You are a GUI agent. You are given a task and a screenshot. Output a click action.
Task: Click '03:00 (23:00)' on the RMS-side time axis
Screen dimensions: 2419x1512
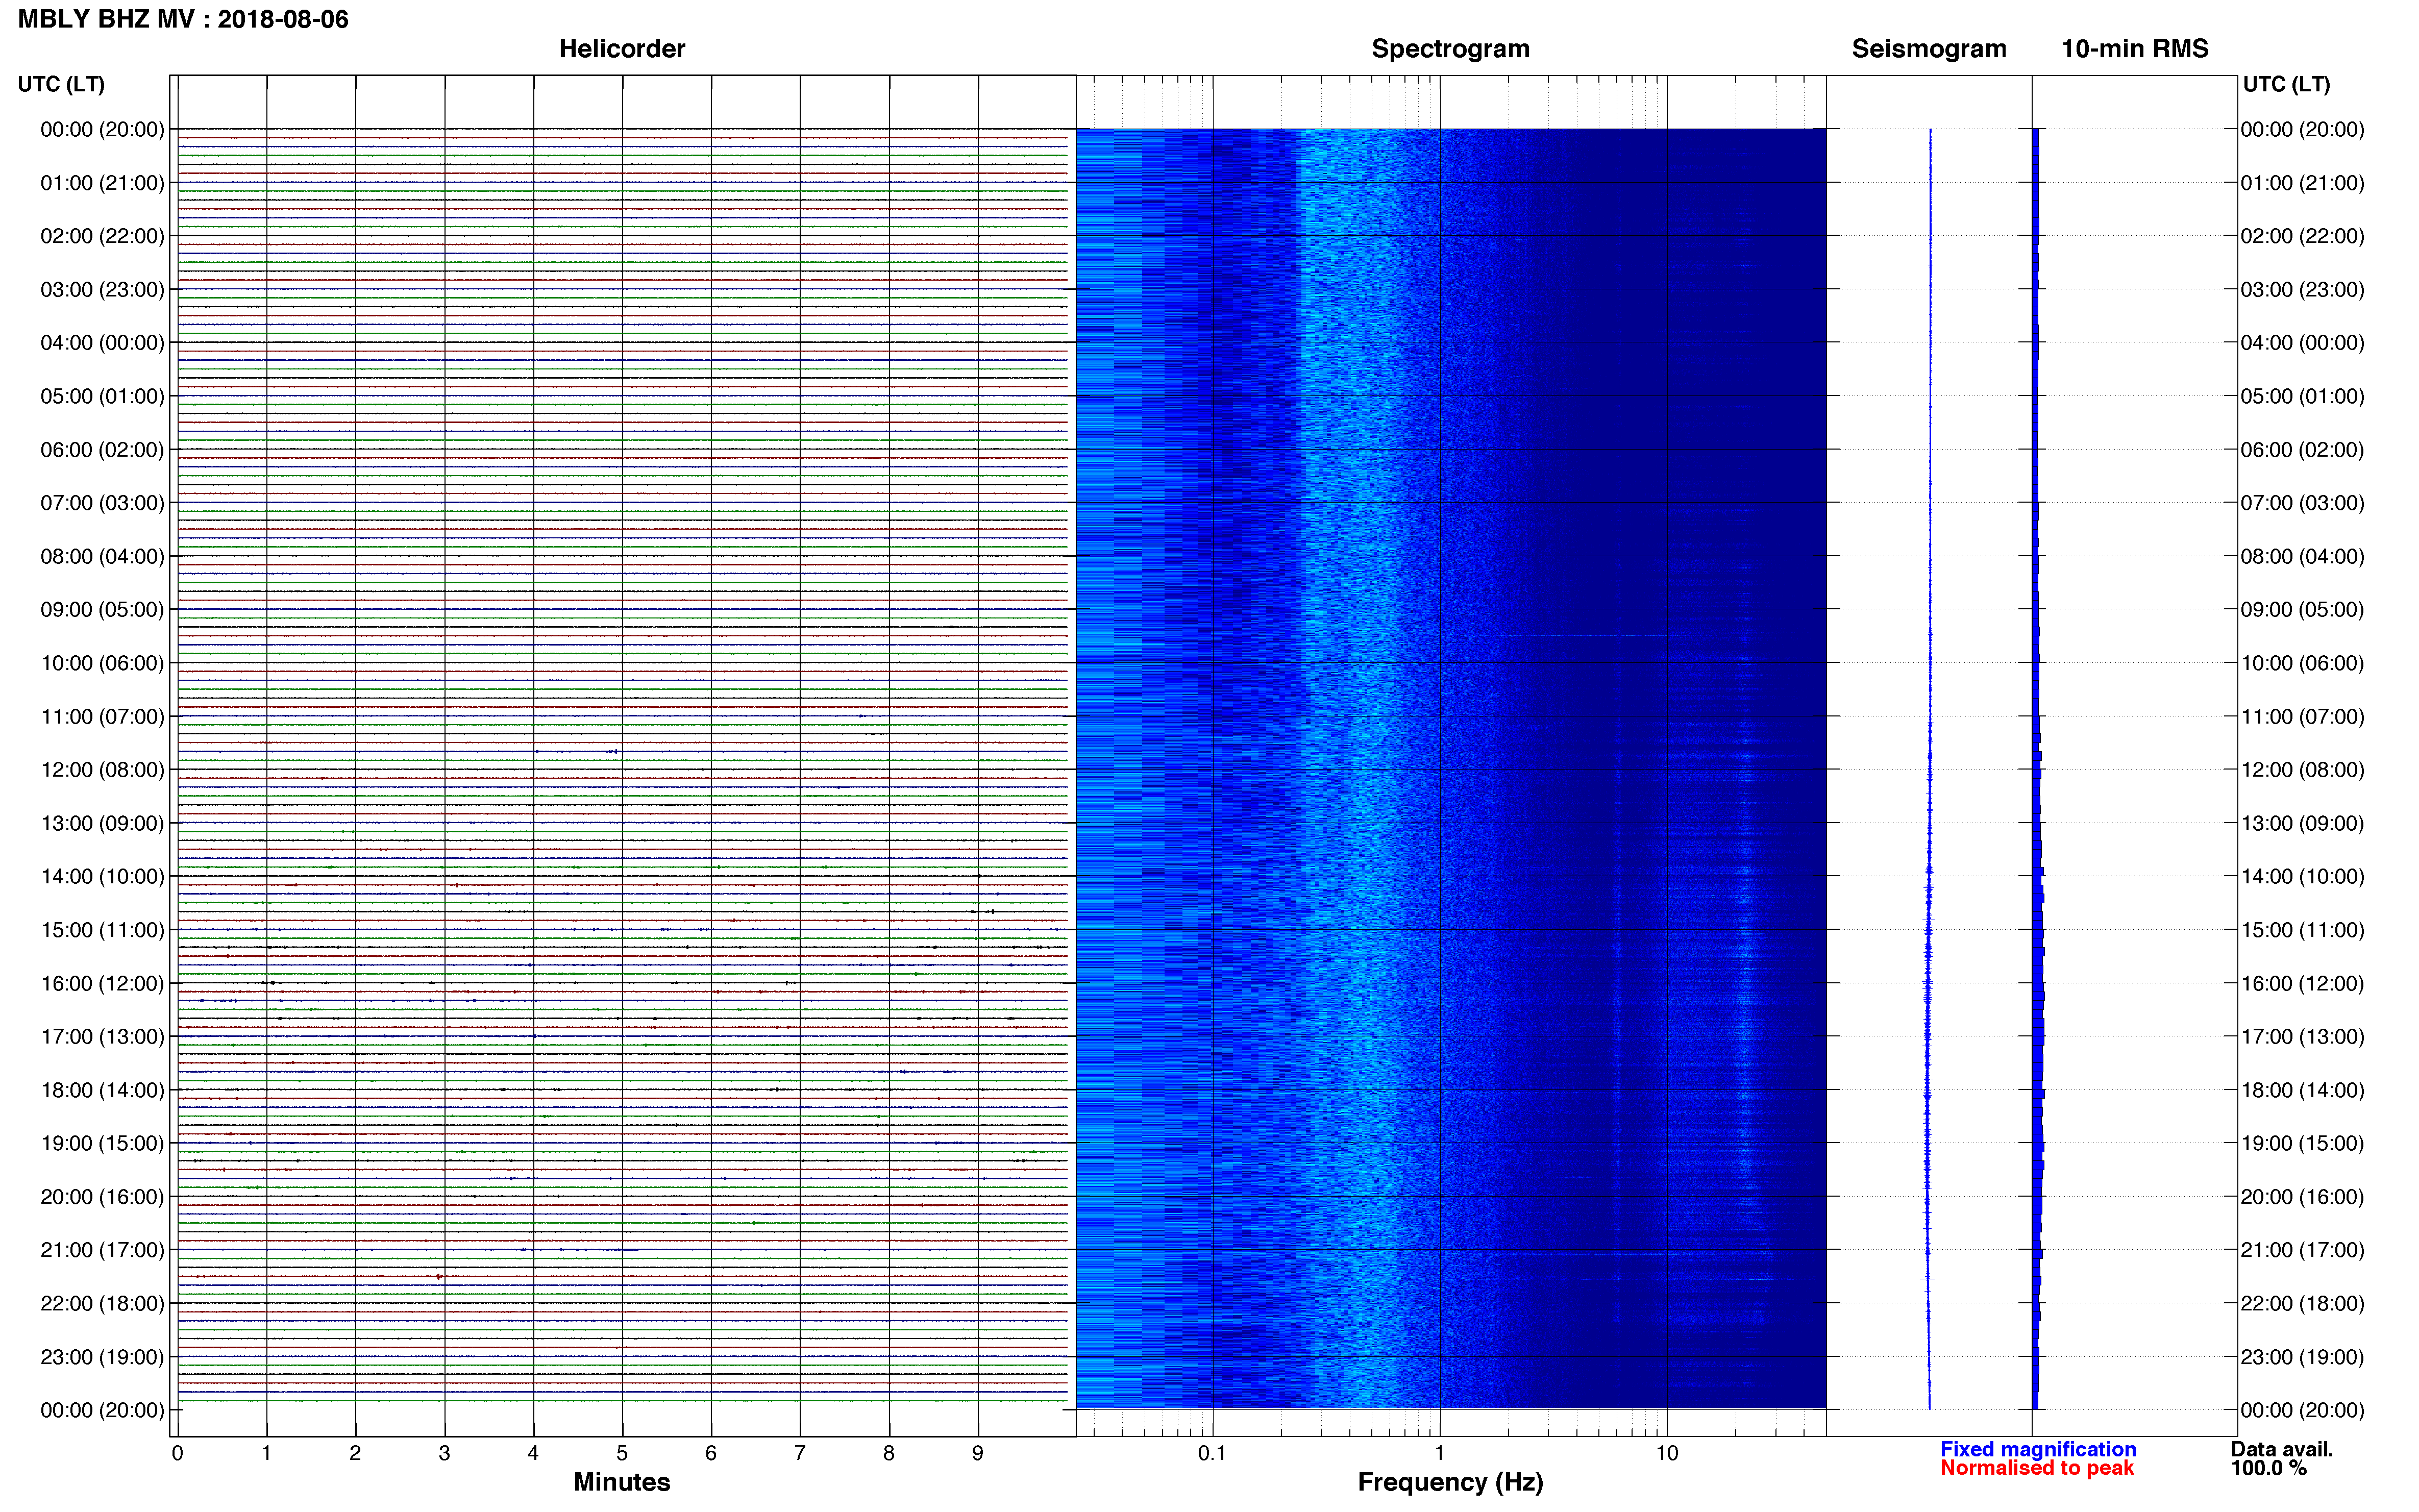[x=2303, y=290]
